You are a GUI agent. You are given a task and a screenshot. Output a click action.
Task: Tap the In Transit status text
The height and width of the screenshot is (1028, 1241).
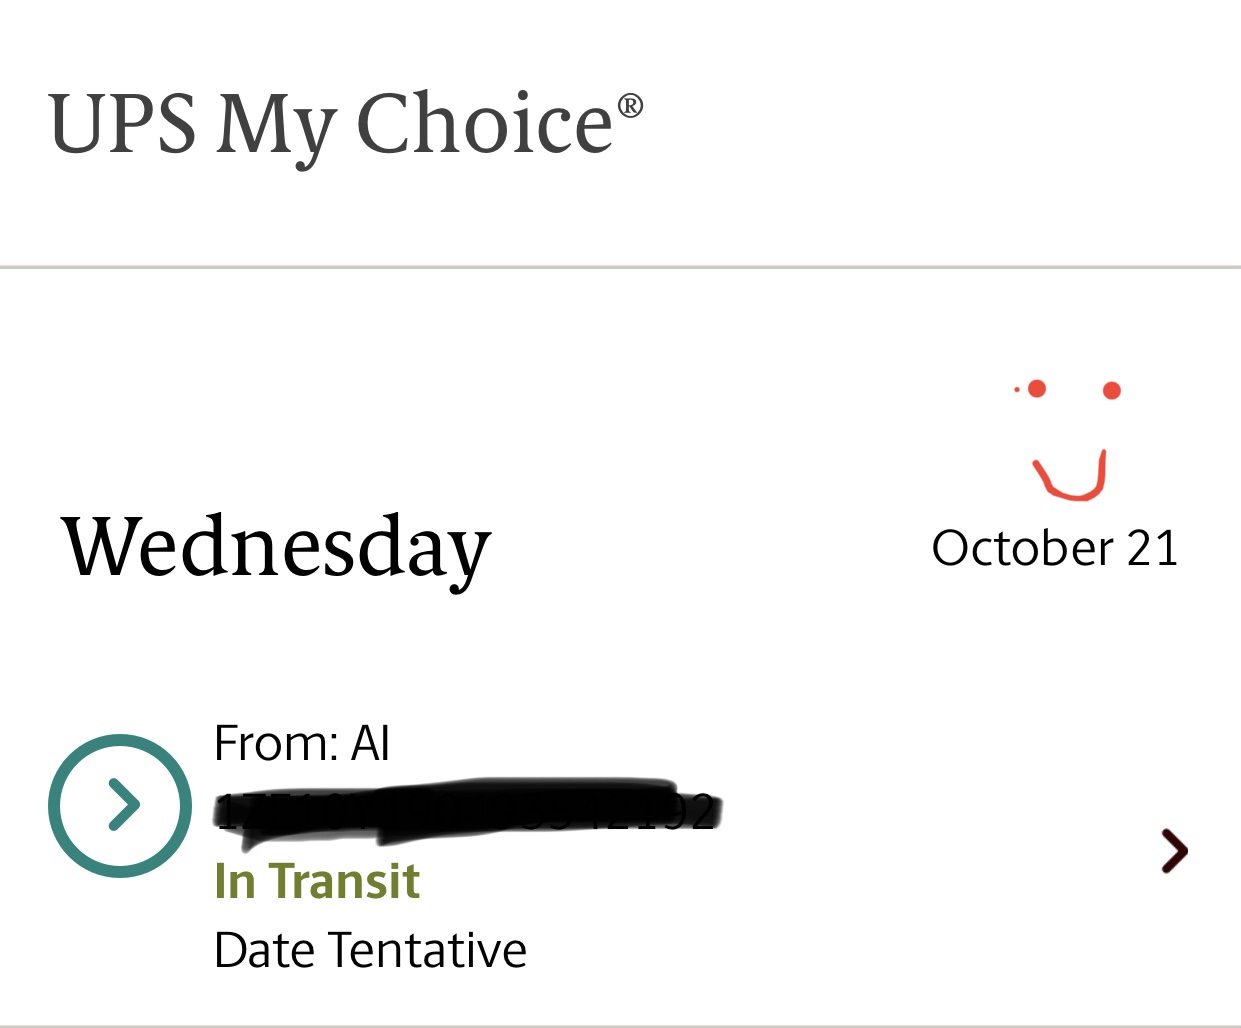click(317, 881)
